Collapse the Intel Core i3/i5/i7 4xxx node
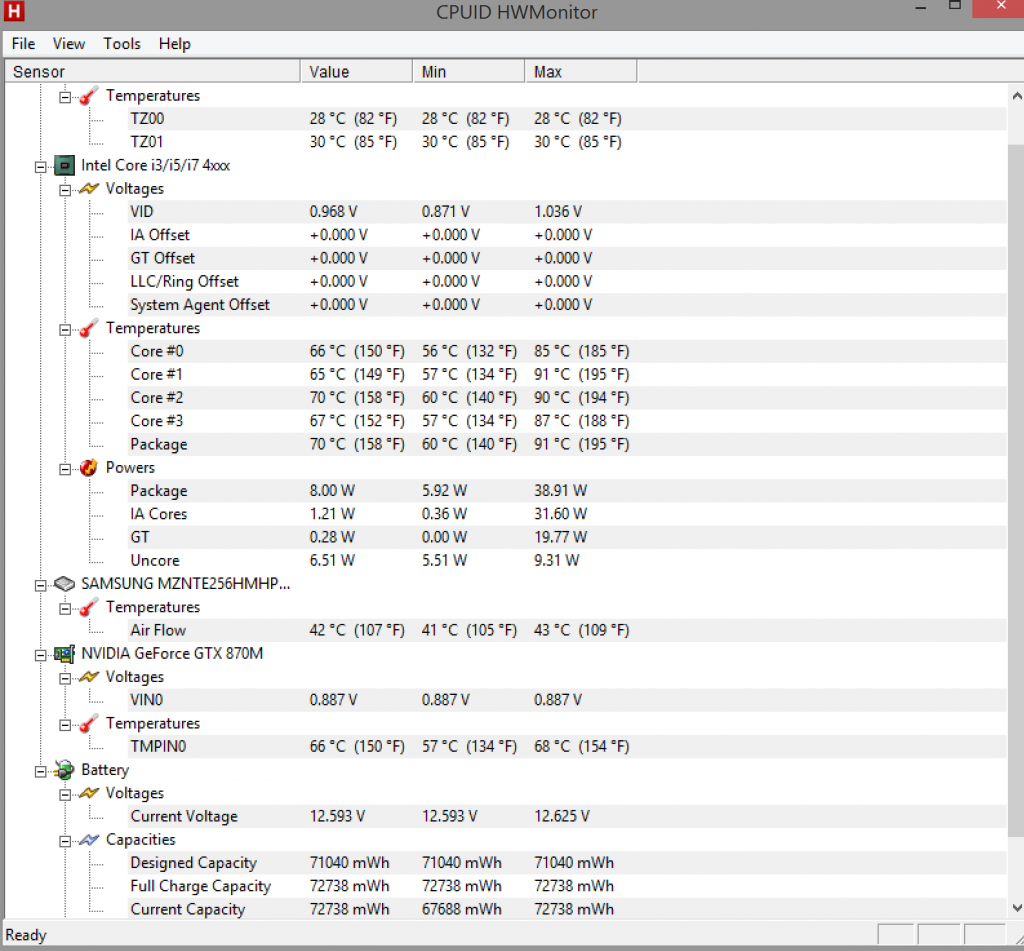Viewport: 1024px width, 951px height. click(x=40, y=167)
